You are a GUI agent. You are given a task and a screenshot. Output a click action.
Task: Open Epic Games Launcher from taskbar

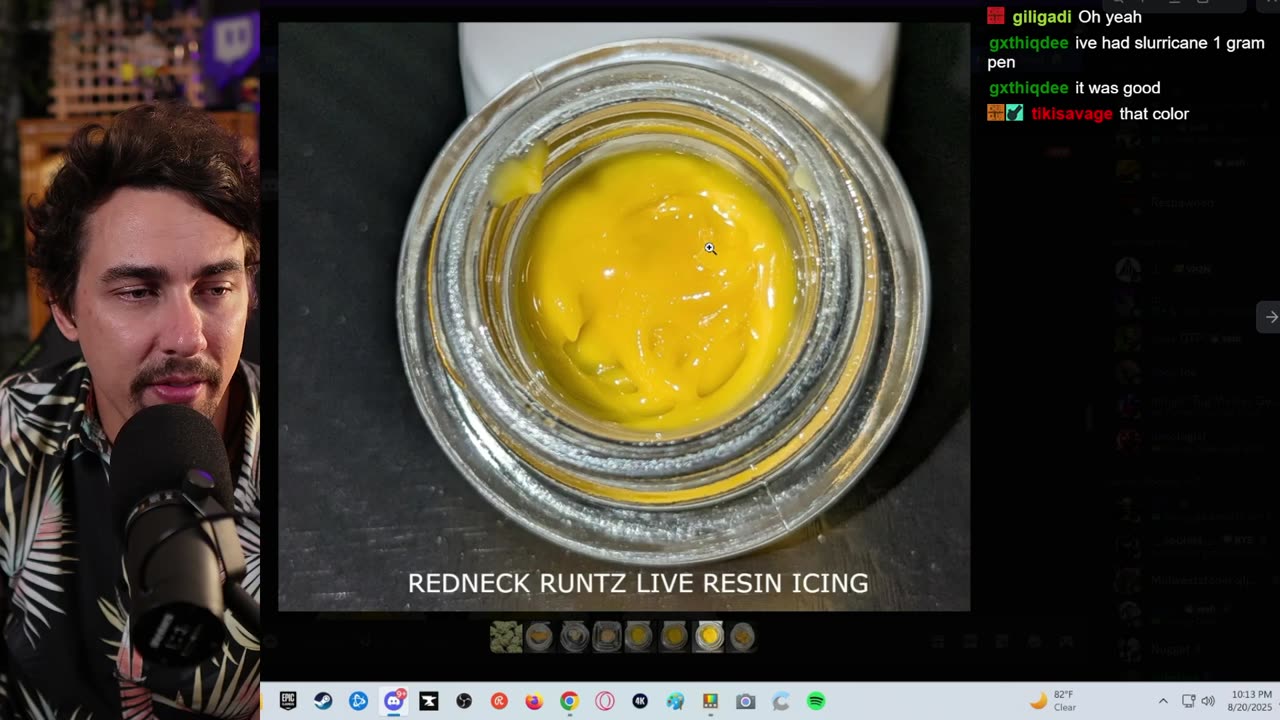288,701
